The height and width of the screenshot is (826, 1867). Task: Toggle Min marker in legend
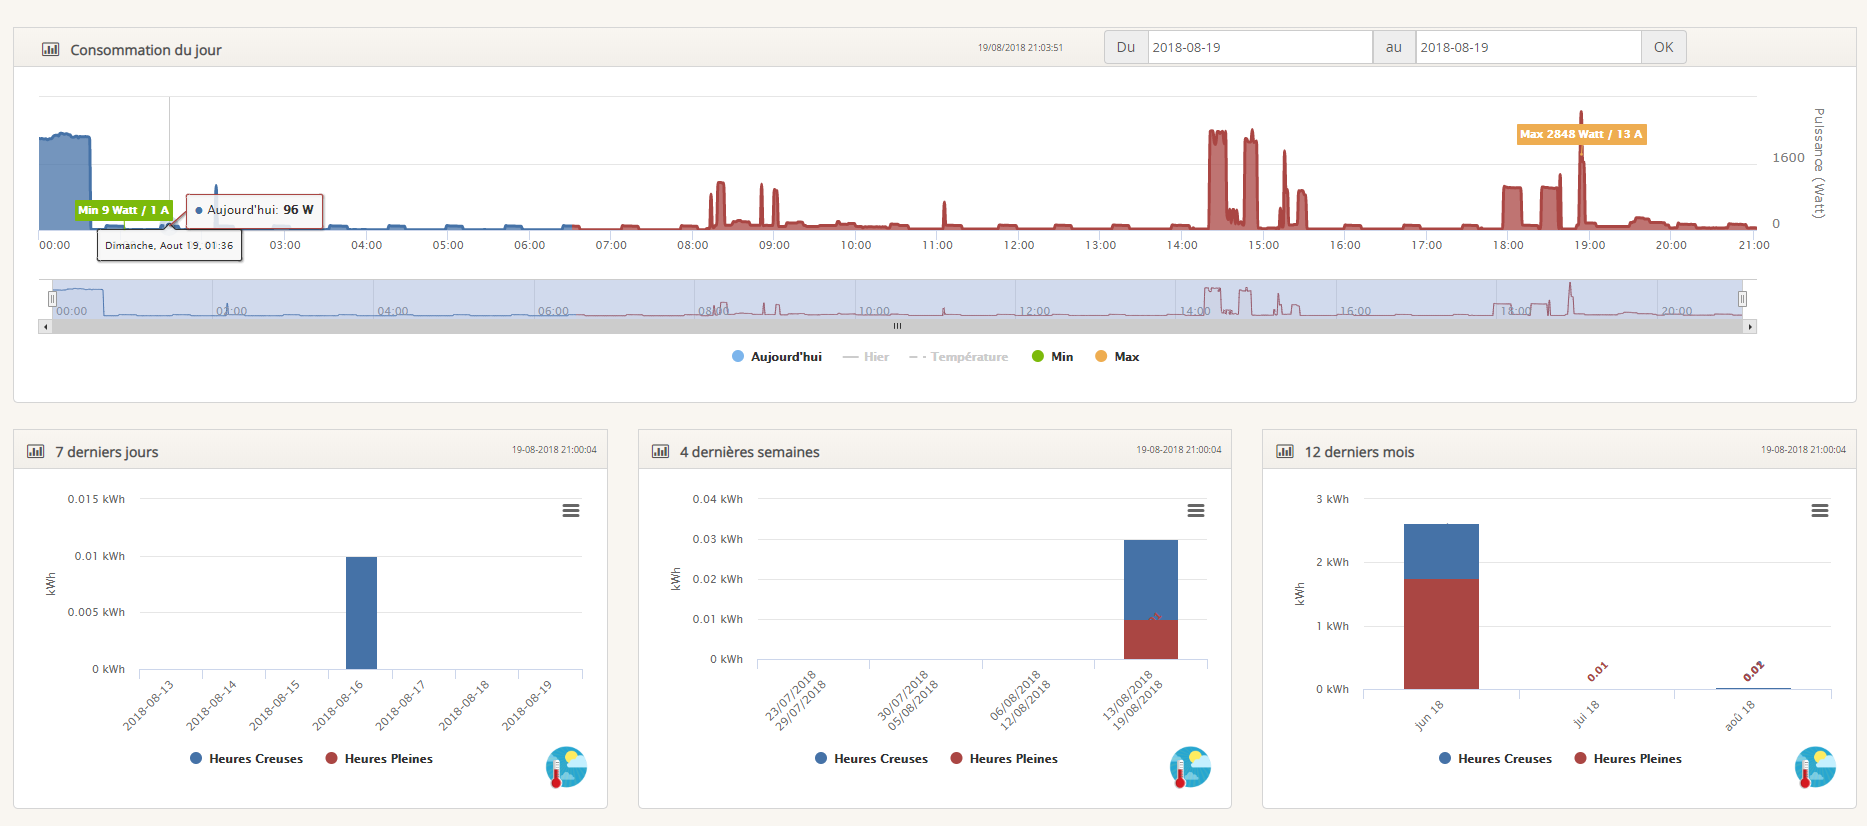1052,356
